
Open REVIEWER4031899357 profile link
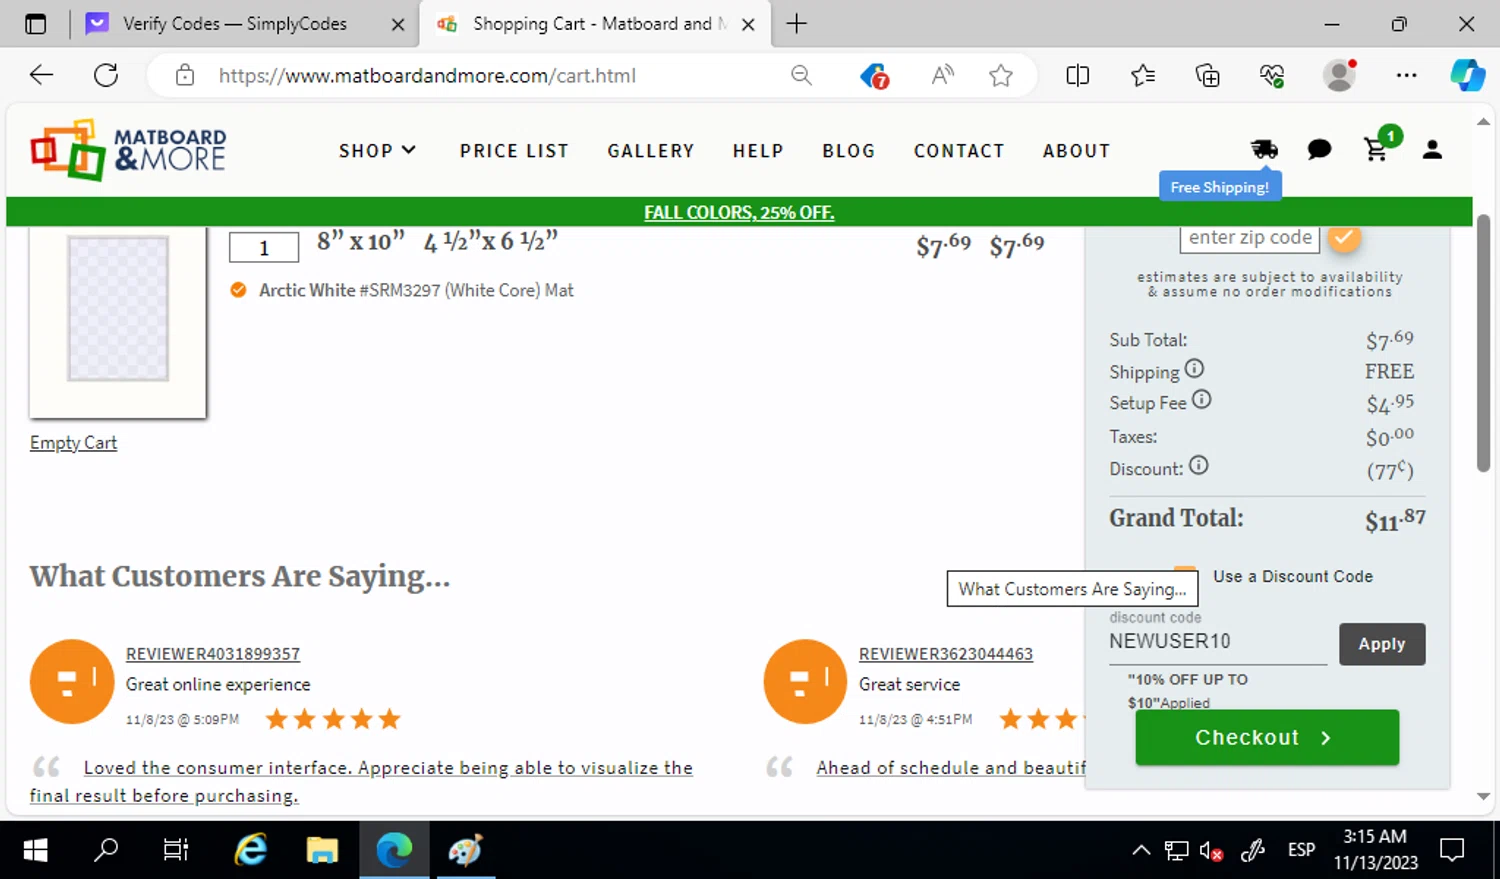click(x=213, y=654)
